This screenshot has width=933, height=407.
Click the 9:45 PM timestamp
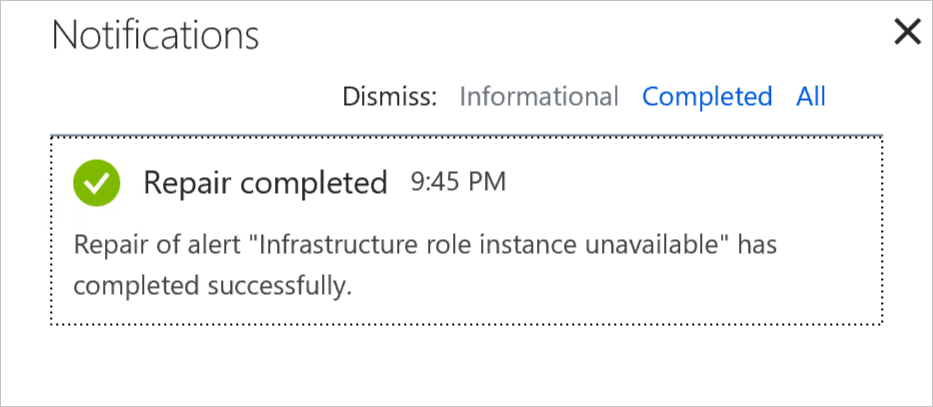458,182
